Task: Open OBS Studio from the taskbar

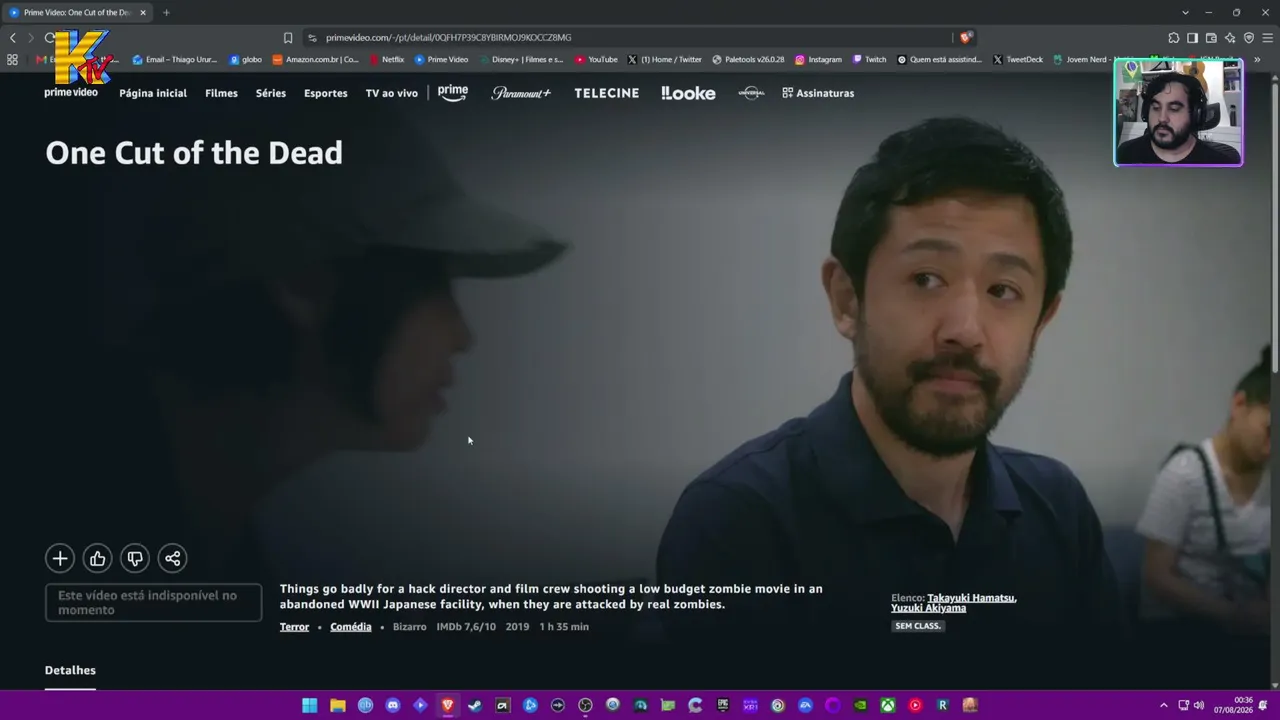Action: 585,705
